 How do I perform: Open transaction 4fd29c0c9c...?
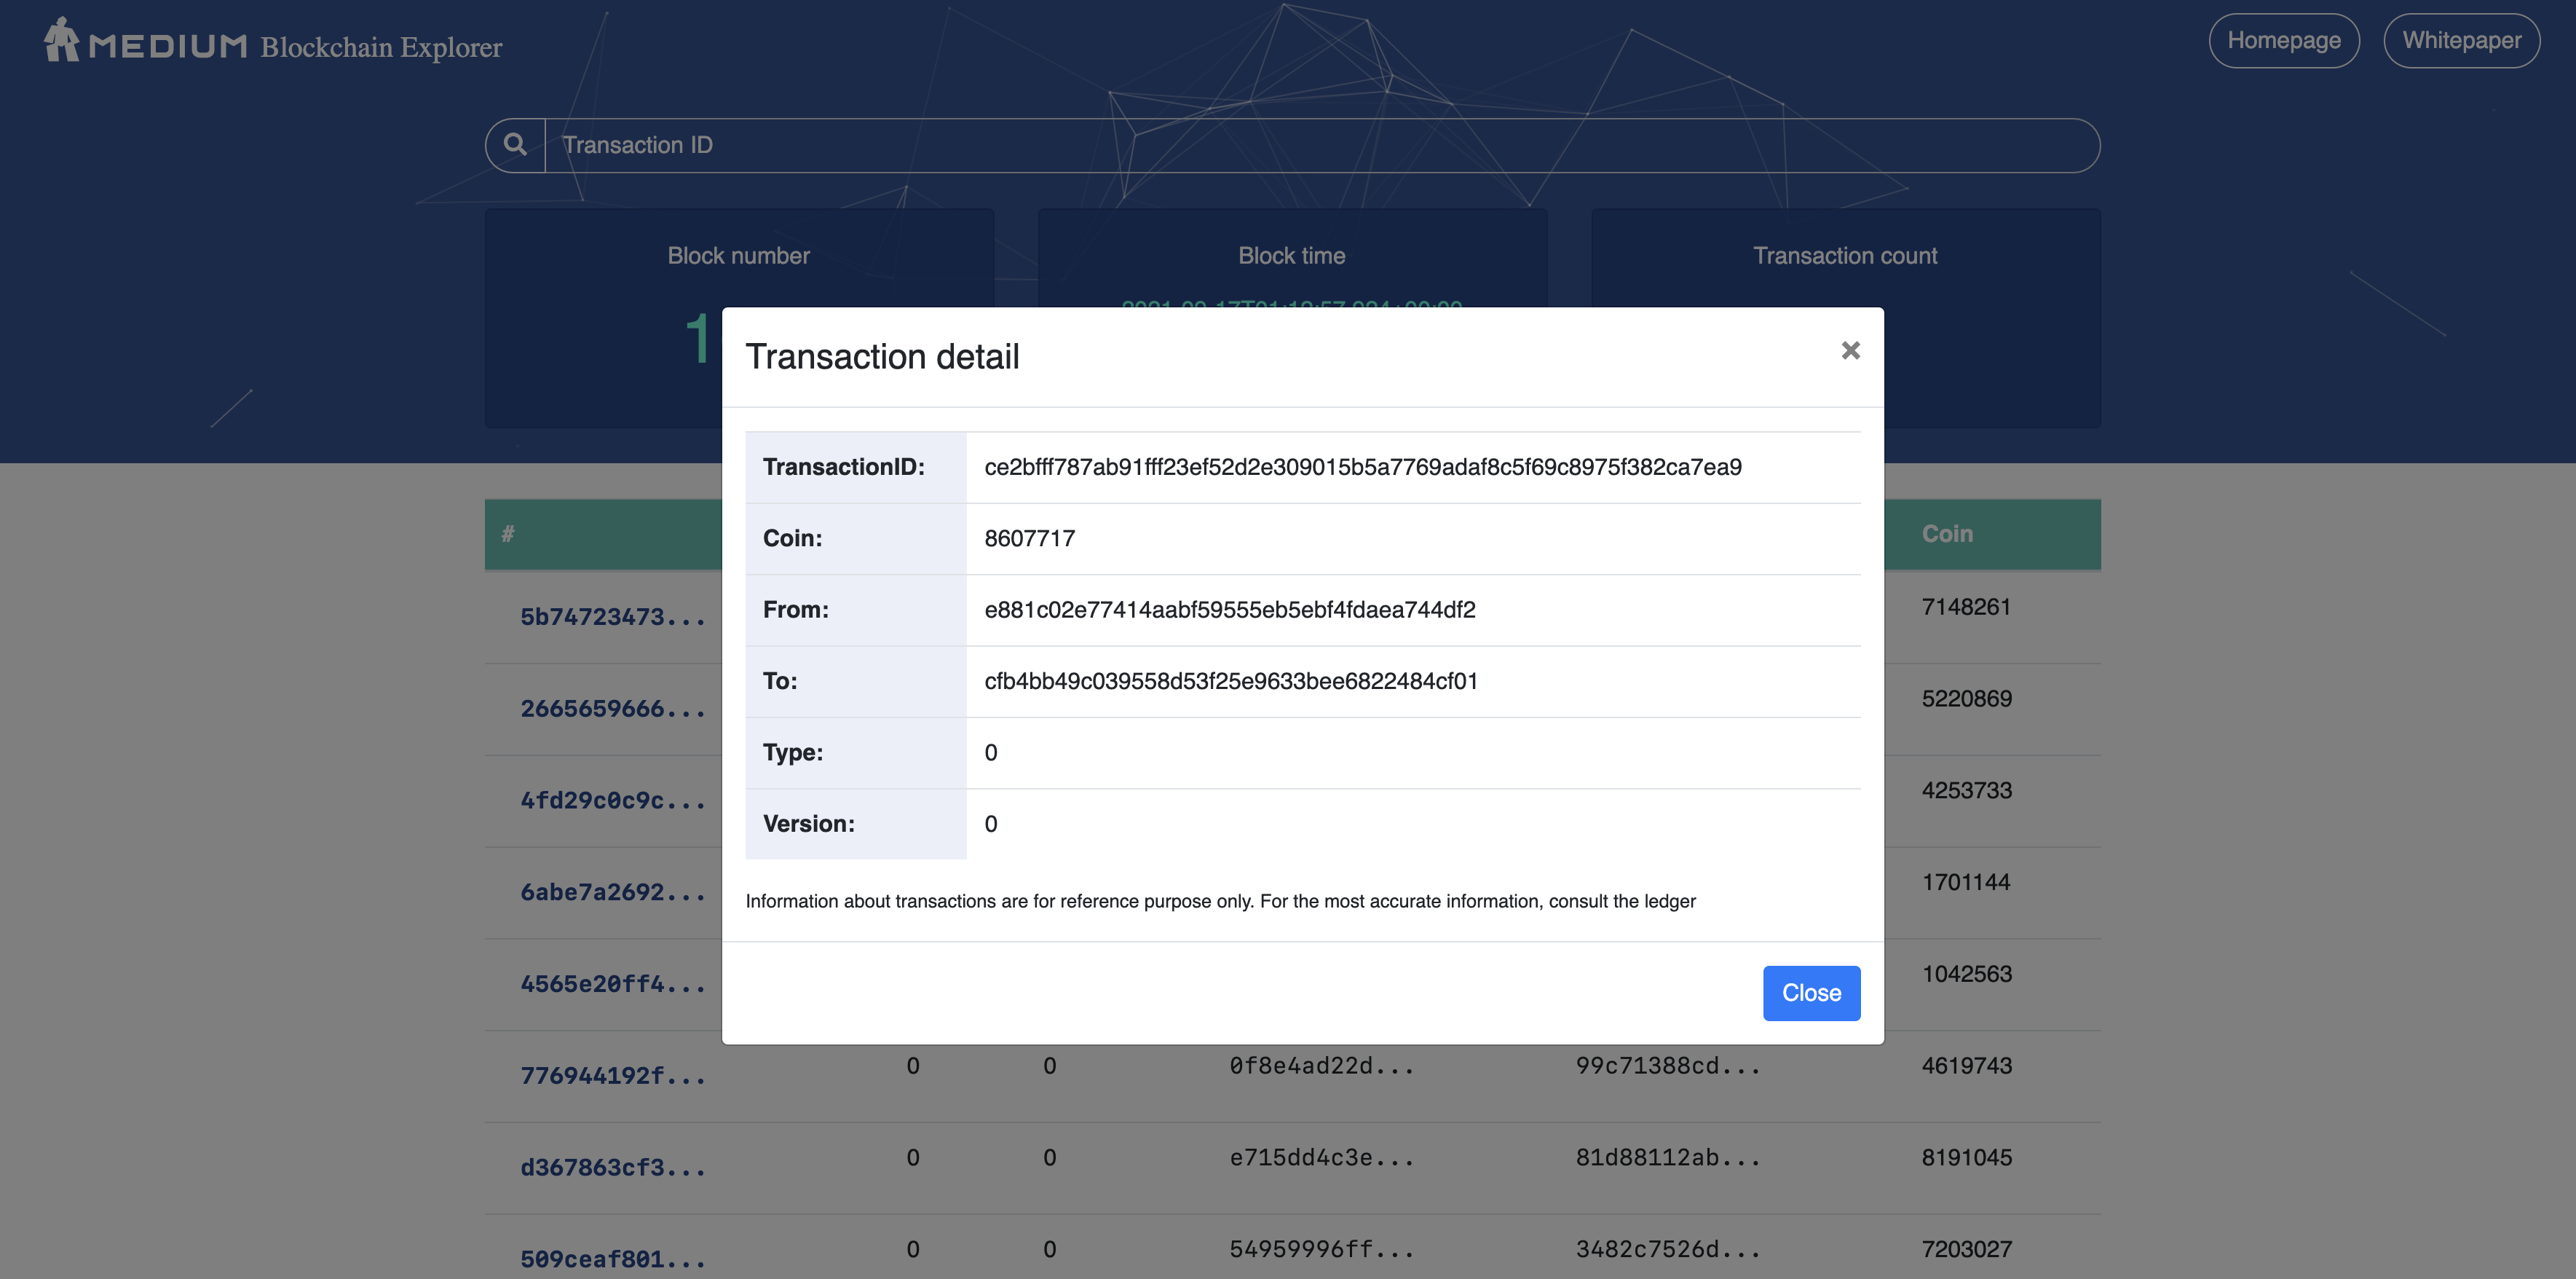[x=612, y=801]
